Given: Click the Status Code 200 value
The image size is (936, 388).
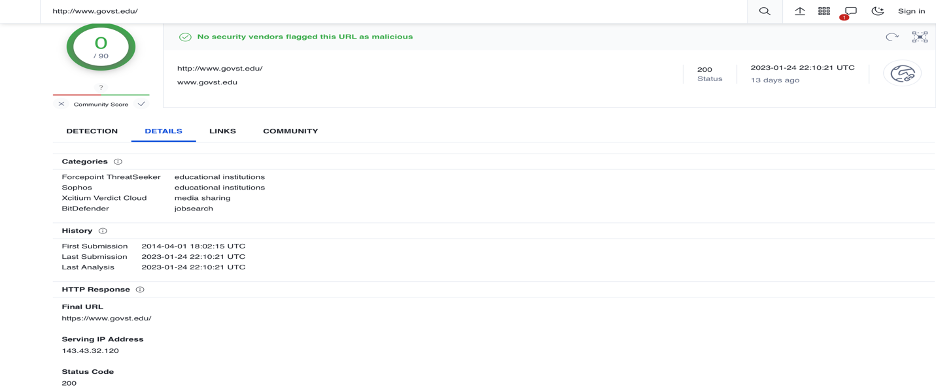Looking at the screenshot, I should pyautogui.click(x=69, y=383).
